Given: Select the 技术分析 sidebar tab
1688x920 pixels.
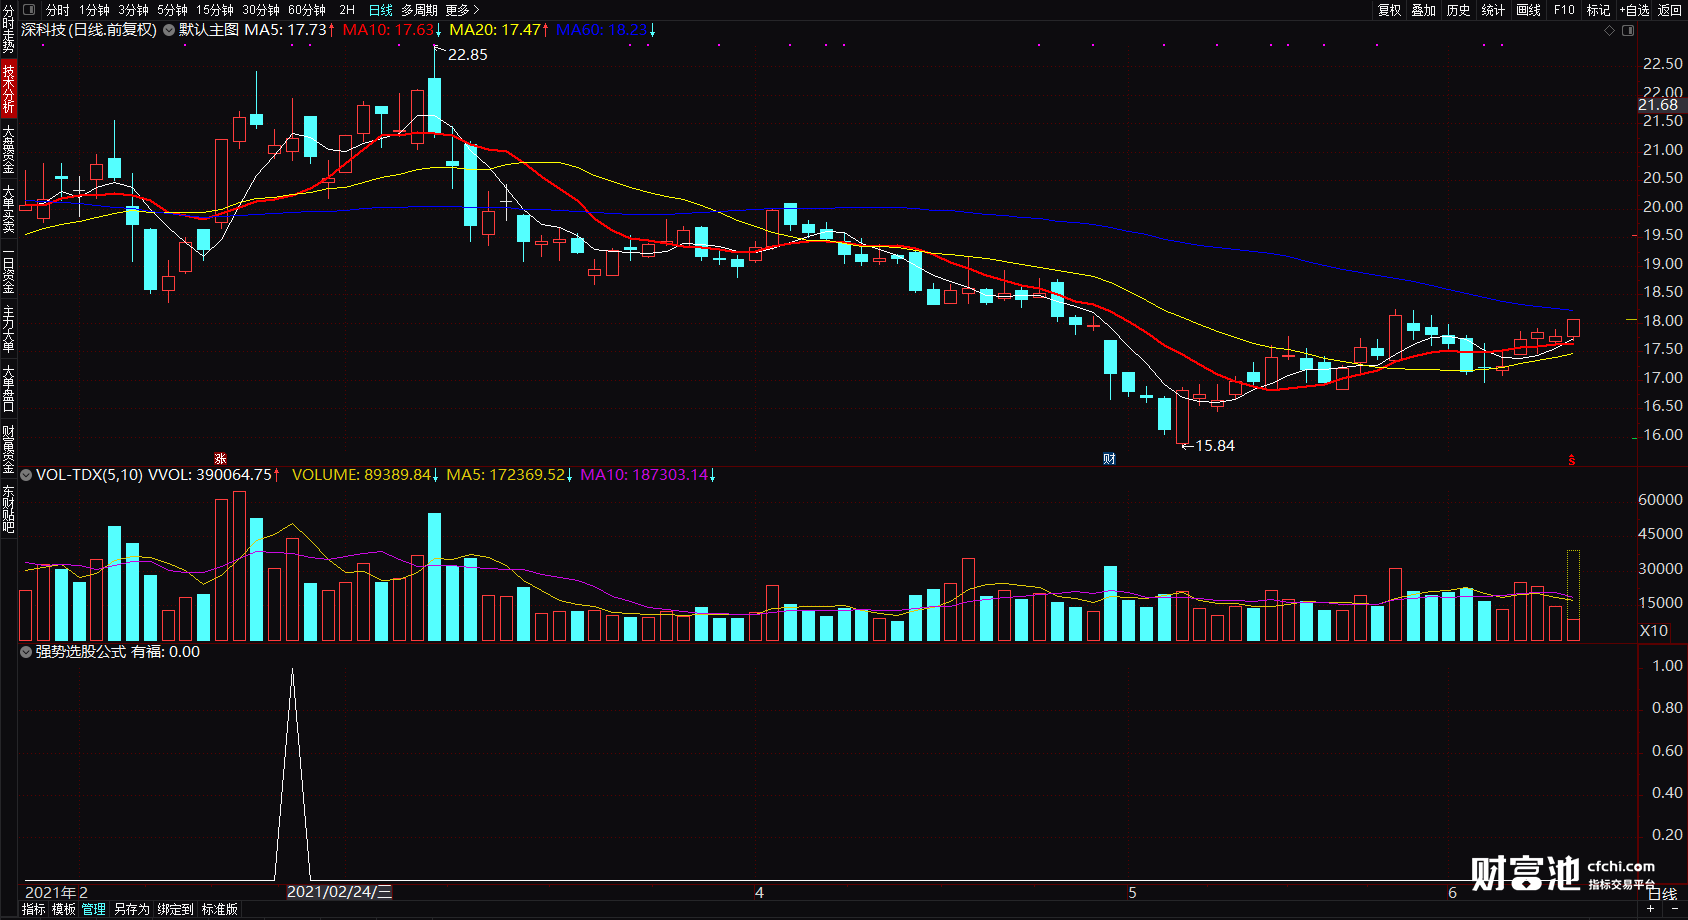Looking at the screenshot, I should tap(8, 88).
